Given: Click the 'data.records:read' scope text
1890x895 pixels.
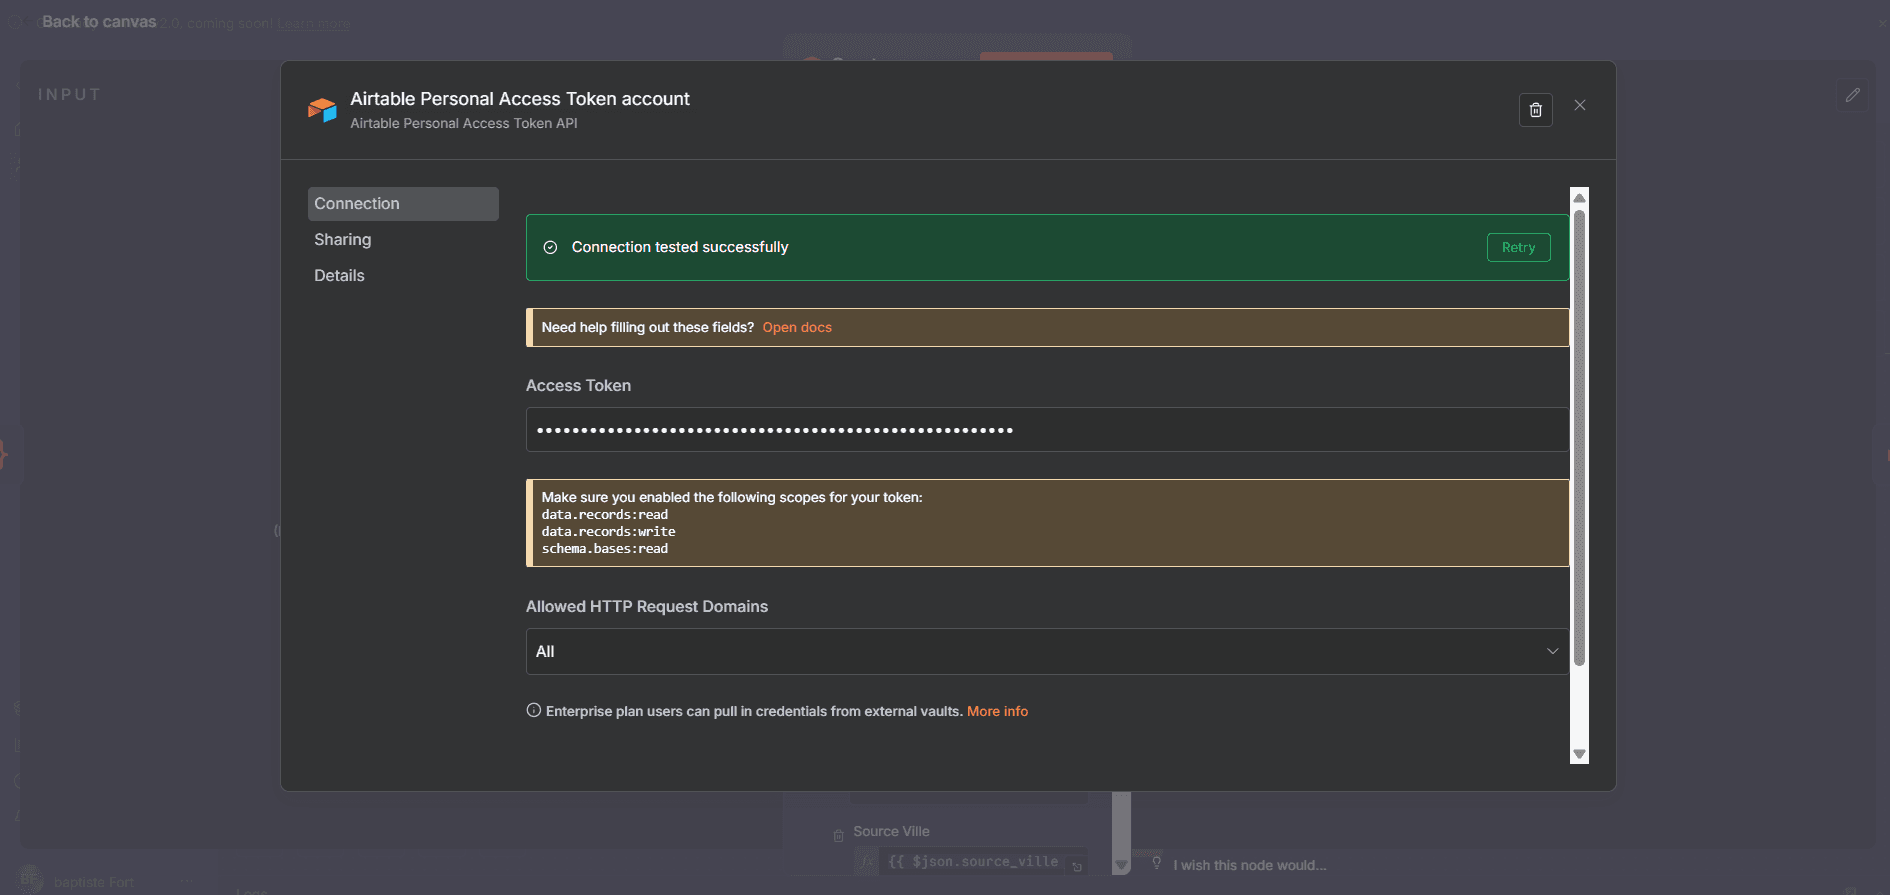Looking at the screenshot, I should 604,514.
